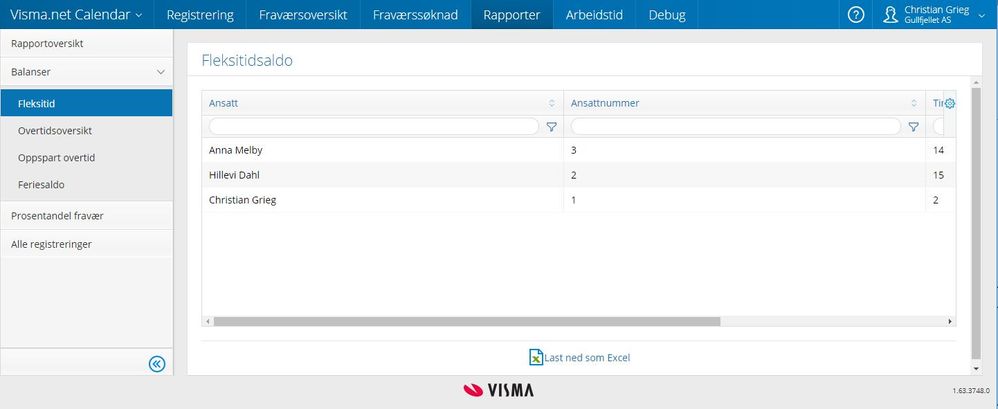
Task: Click the Visma logo in footer
Action: [498, 390]
